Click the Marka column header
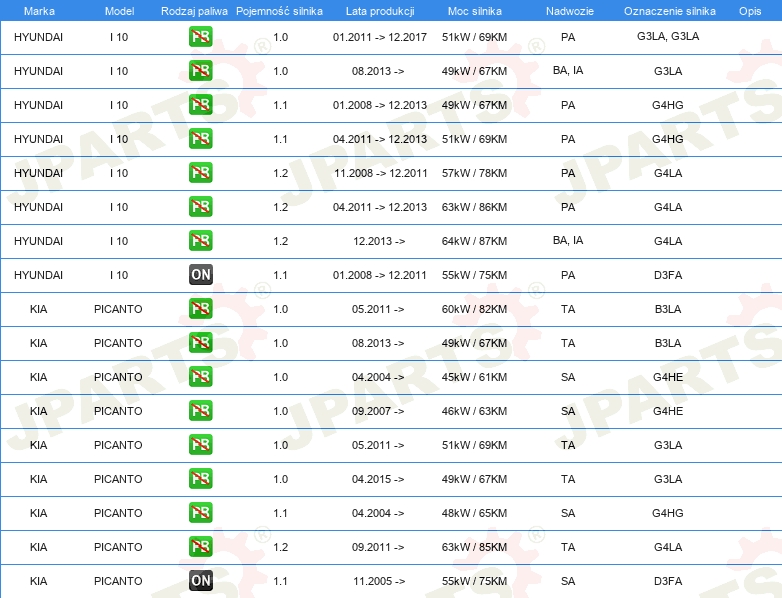Screen dimensions: 782x598 38,10
